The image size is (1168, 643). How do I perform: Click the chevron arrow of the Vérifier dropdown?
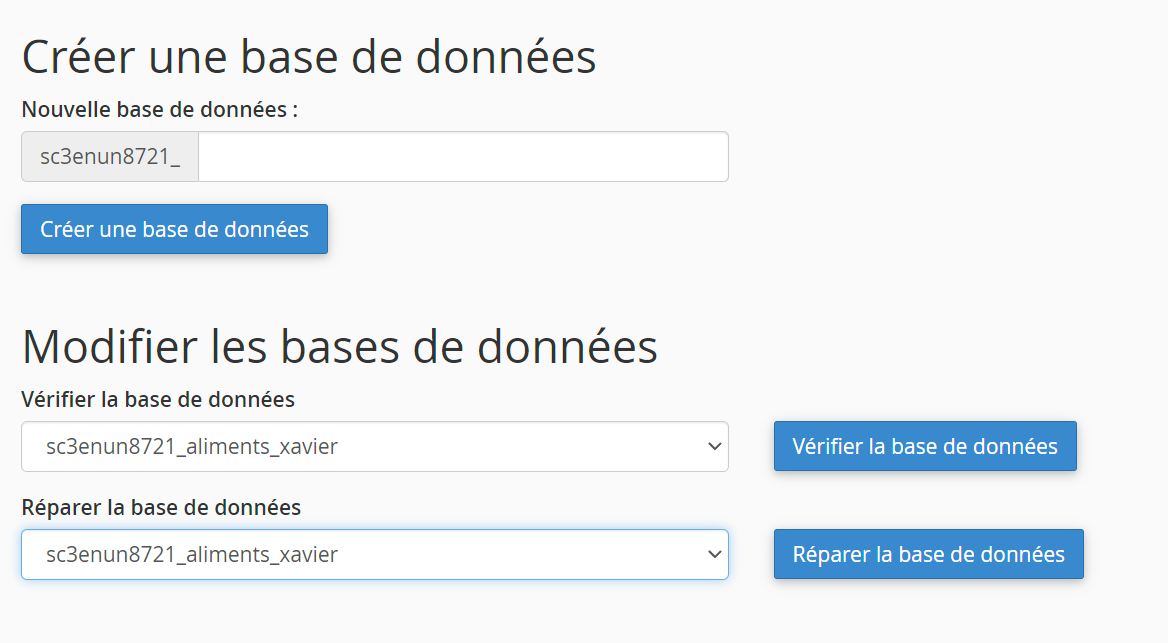714,446
